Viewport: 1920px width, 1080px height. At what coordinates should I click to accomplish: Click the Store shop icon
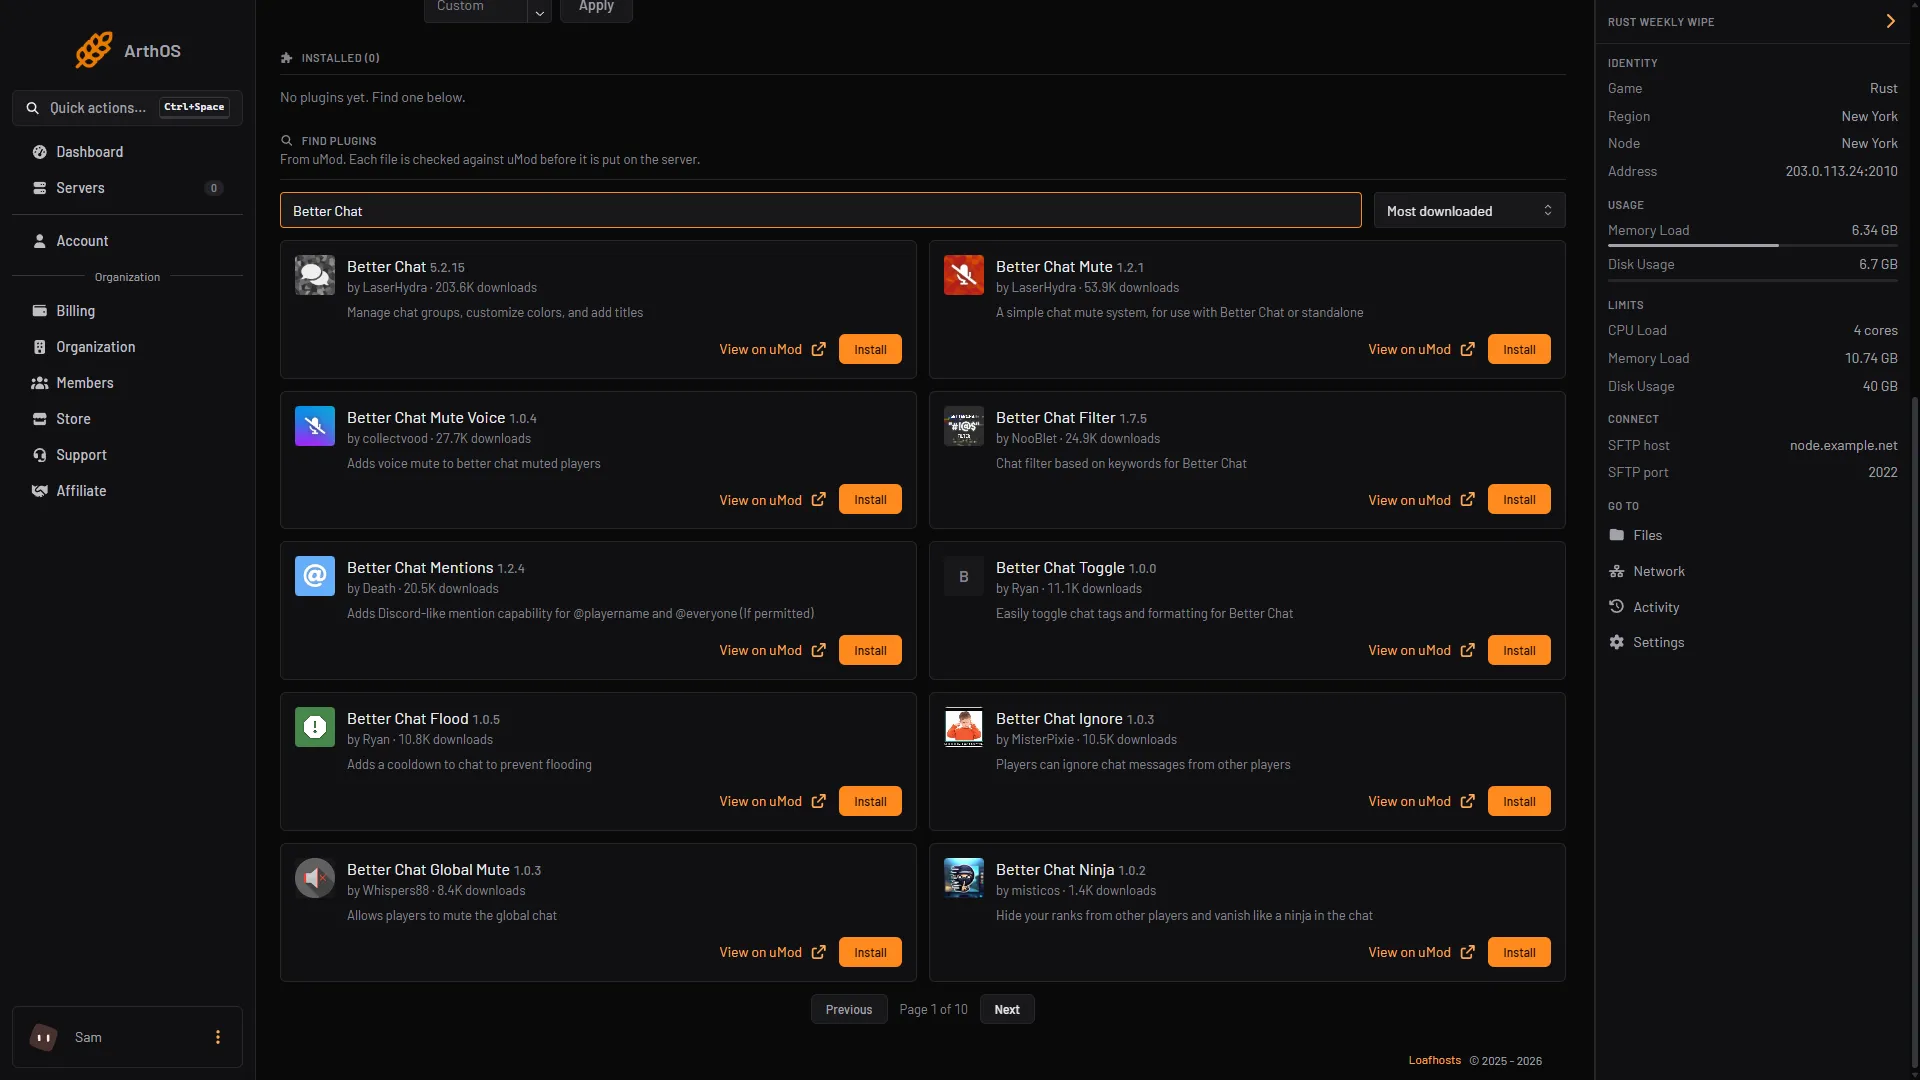click(x=40, y=419)
